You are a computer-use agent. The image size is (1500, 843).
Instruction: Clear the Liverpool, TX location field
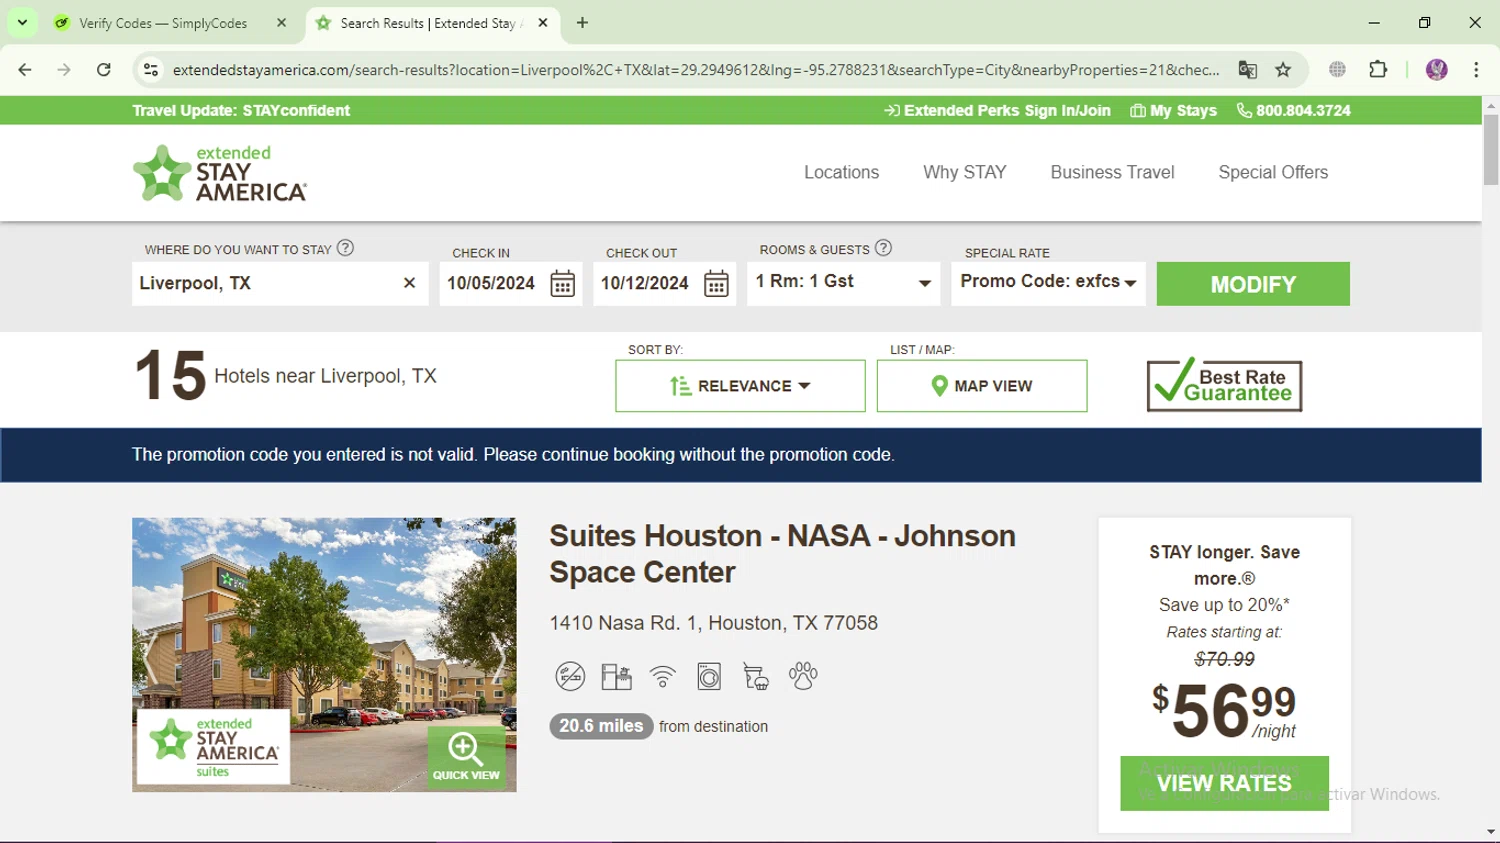(x=409, y=283)
